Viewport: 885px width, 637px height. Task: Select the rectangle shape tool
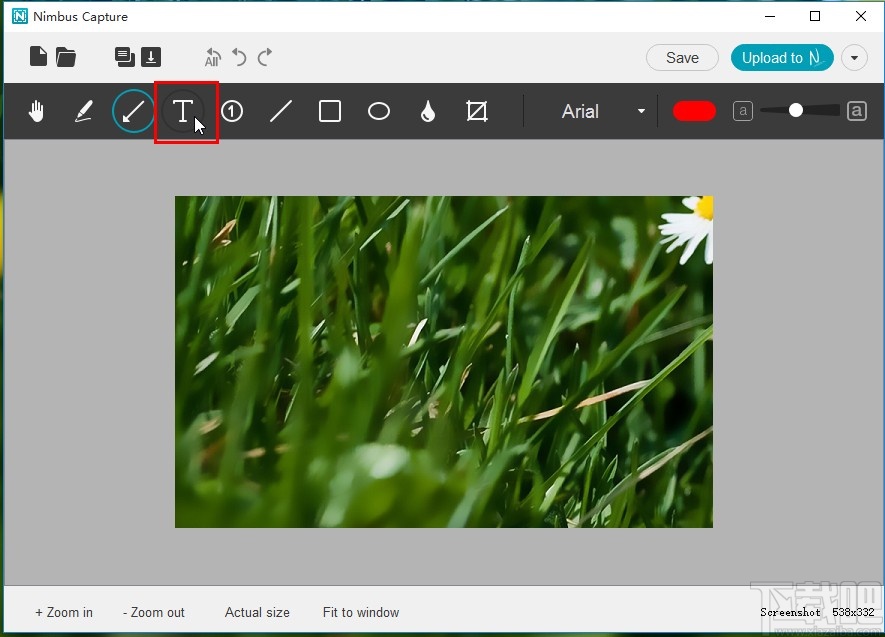330,111
